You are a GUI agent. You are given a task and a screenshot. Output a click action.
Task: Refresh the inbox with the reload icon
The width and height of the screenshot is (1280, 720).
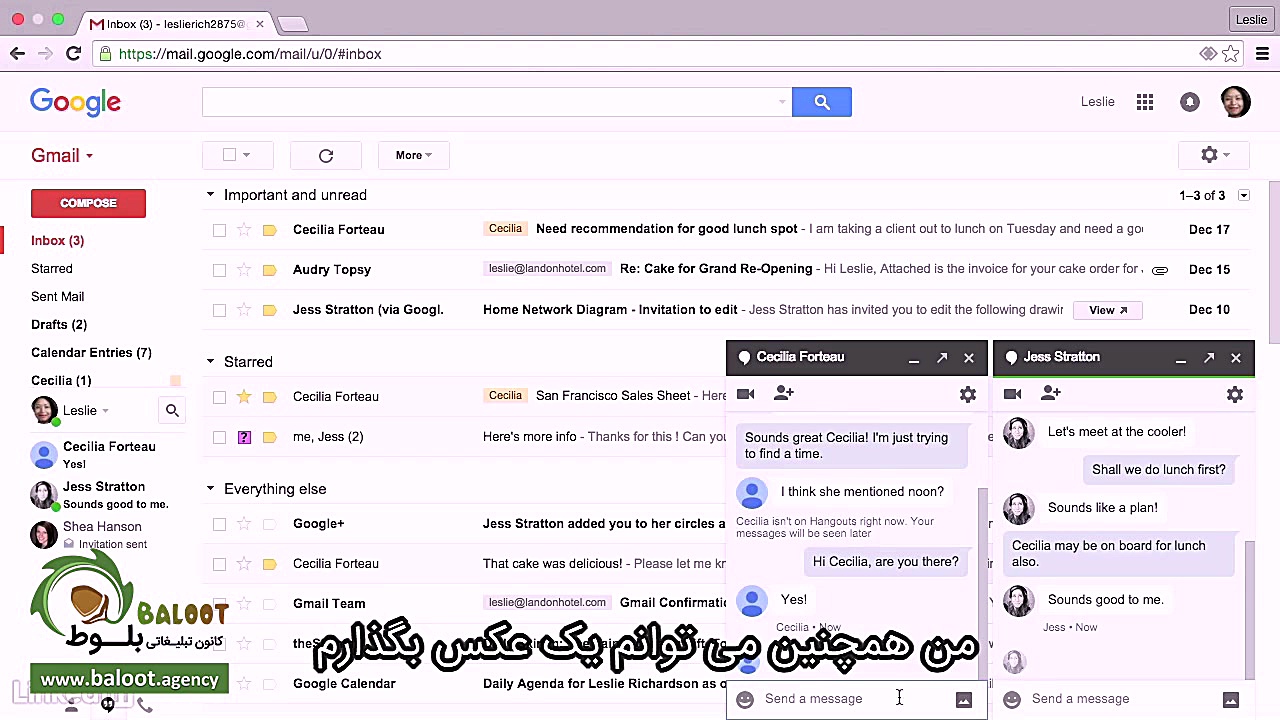325,155
